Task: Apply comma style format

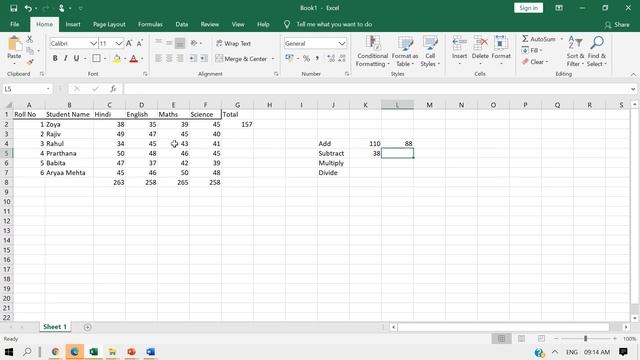Action: pyautogui.click(x=317, y=58)
